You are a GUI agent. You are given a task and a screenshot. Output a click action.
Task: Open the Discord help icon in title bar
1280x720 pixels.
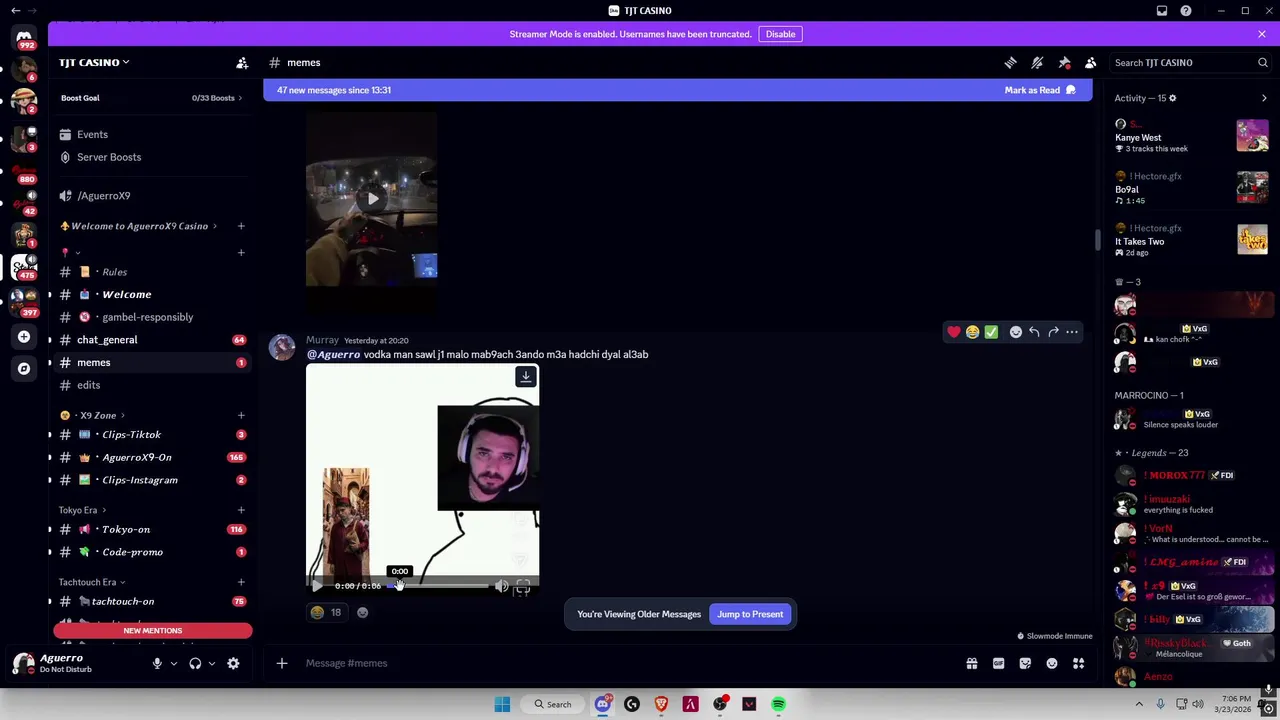click(1186, 11)
